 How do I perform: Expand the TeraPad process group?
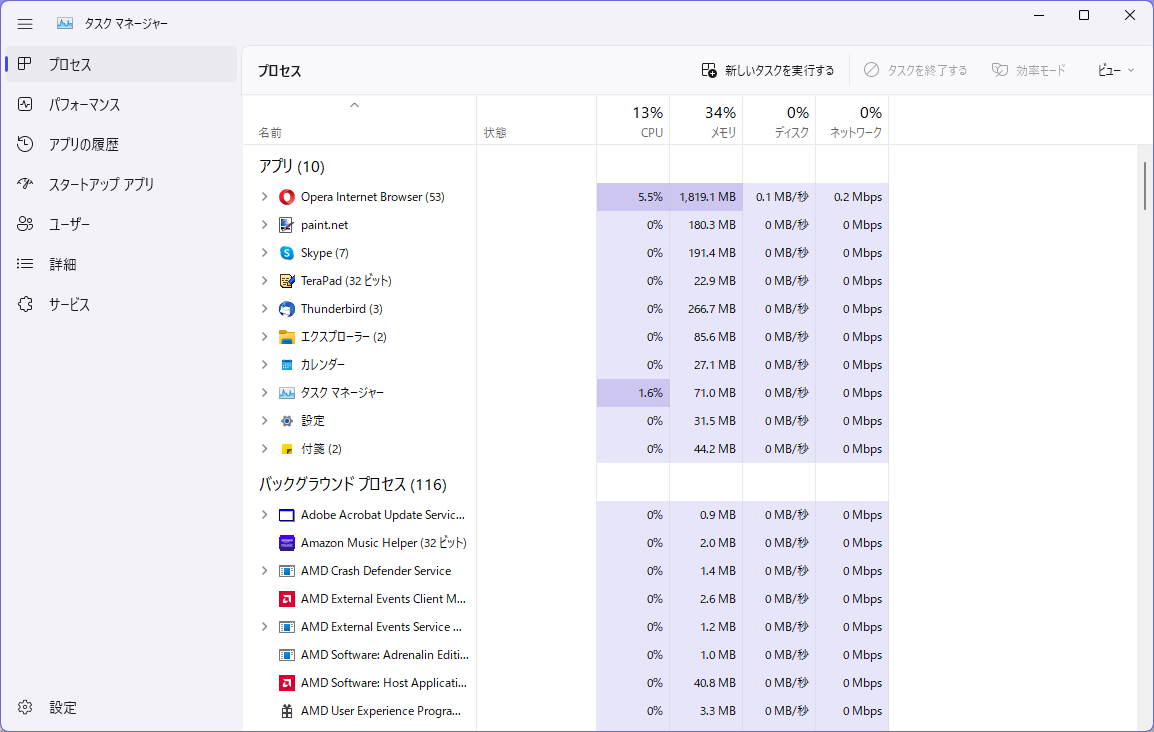(x=264, y=280)
